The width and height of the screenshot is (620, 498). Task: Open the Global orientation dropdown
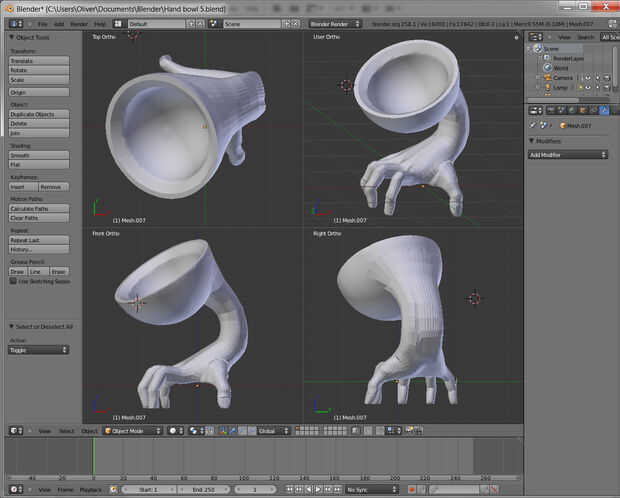pos(273,430)
